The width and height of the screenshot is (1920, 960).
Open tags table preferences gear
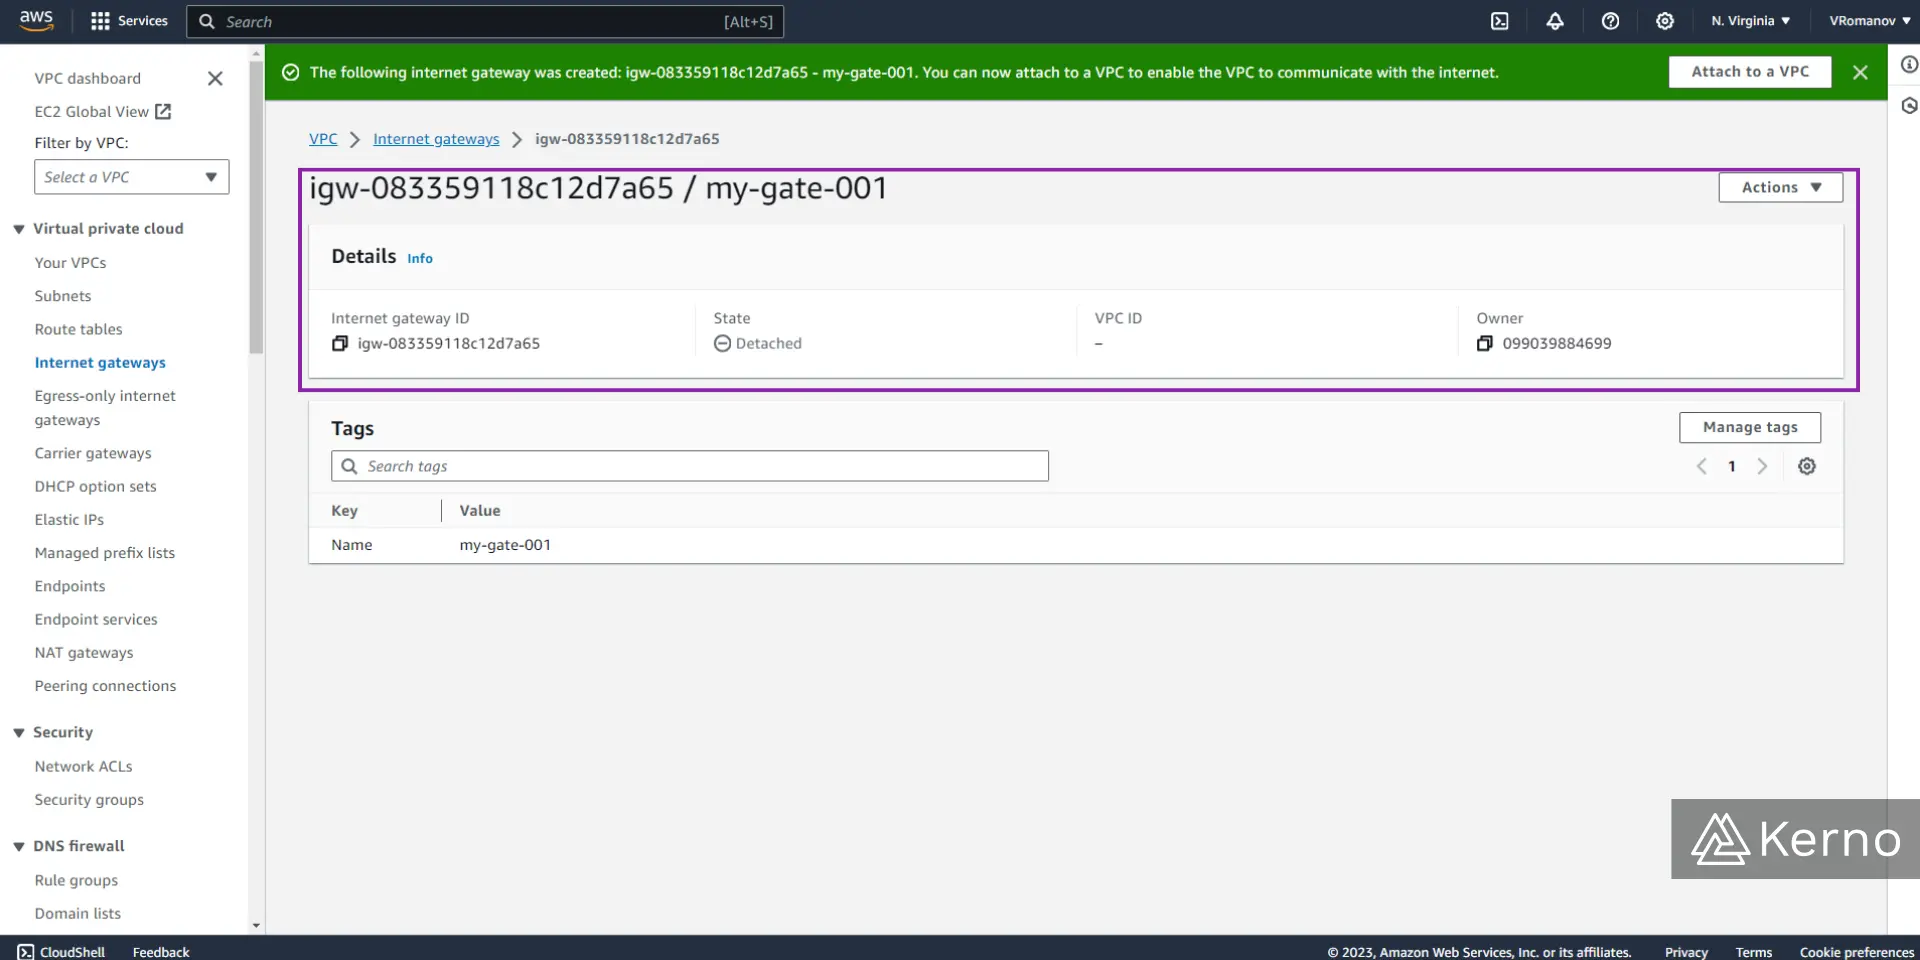tap(1807, 466)
